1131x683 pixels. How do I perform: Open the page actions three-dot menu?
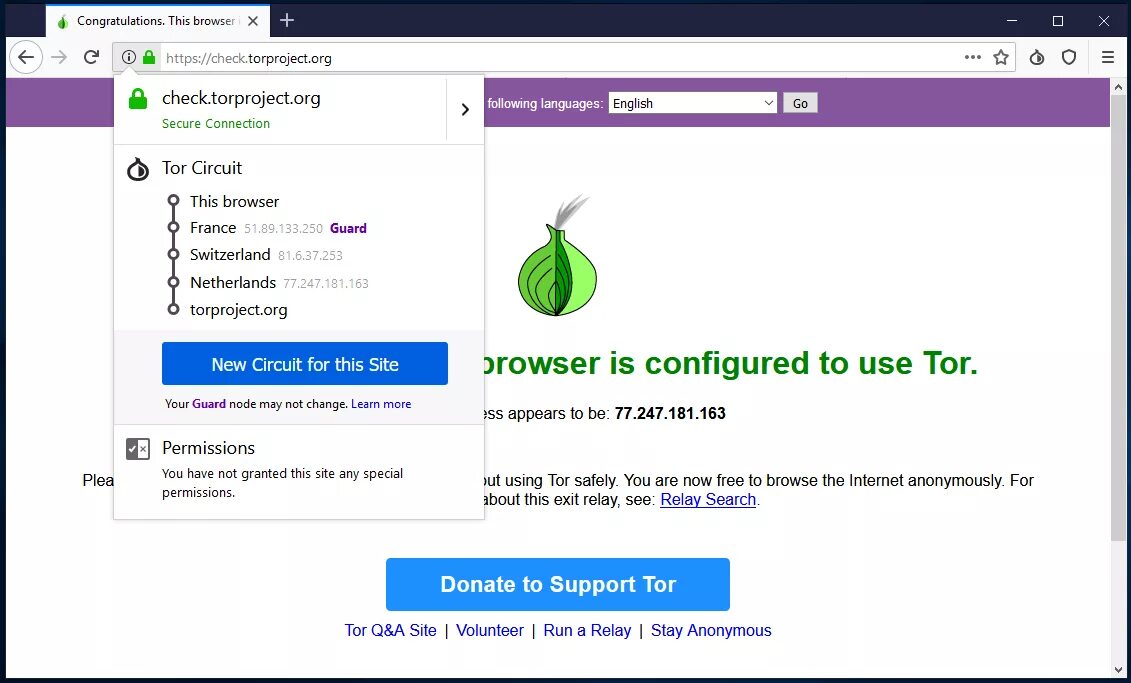point(972,58)
